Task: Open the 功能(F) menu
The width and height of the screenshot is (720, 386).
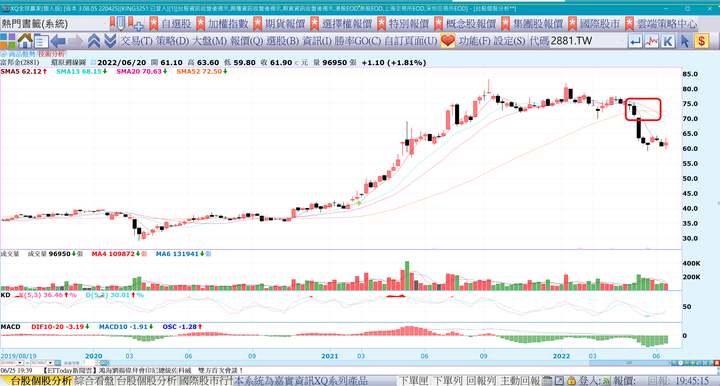Action: (475, 41)
